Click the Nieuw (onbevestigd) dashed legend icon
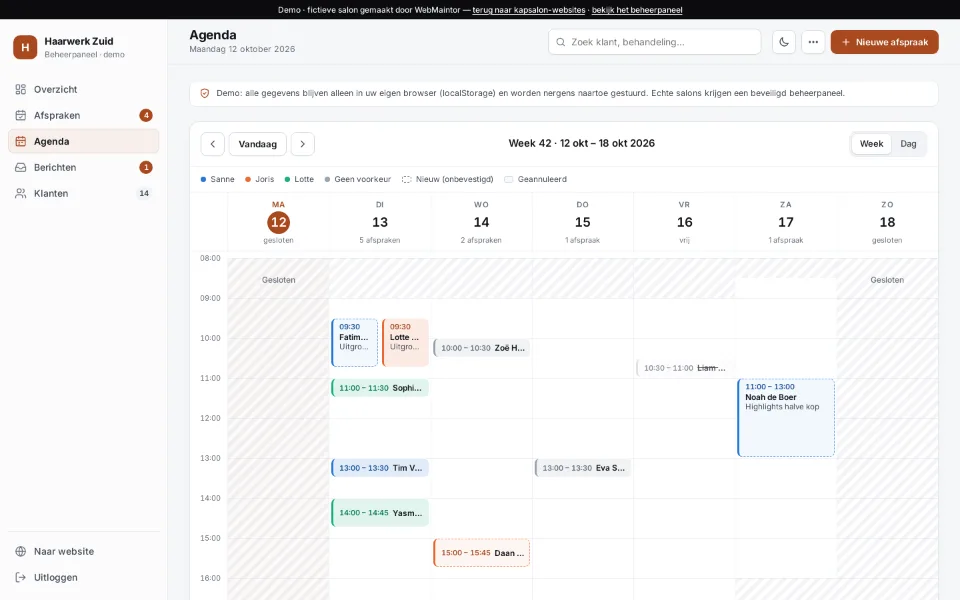The image size is (960, 600). [407, 179]
